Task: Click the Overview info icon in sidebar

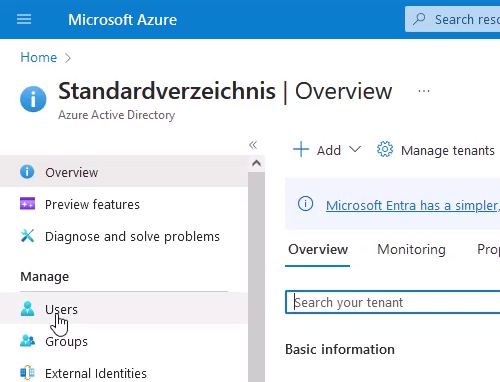Action: pos(27,172)
